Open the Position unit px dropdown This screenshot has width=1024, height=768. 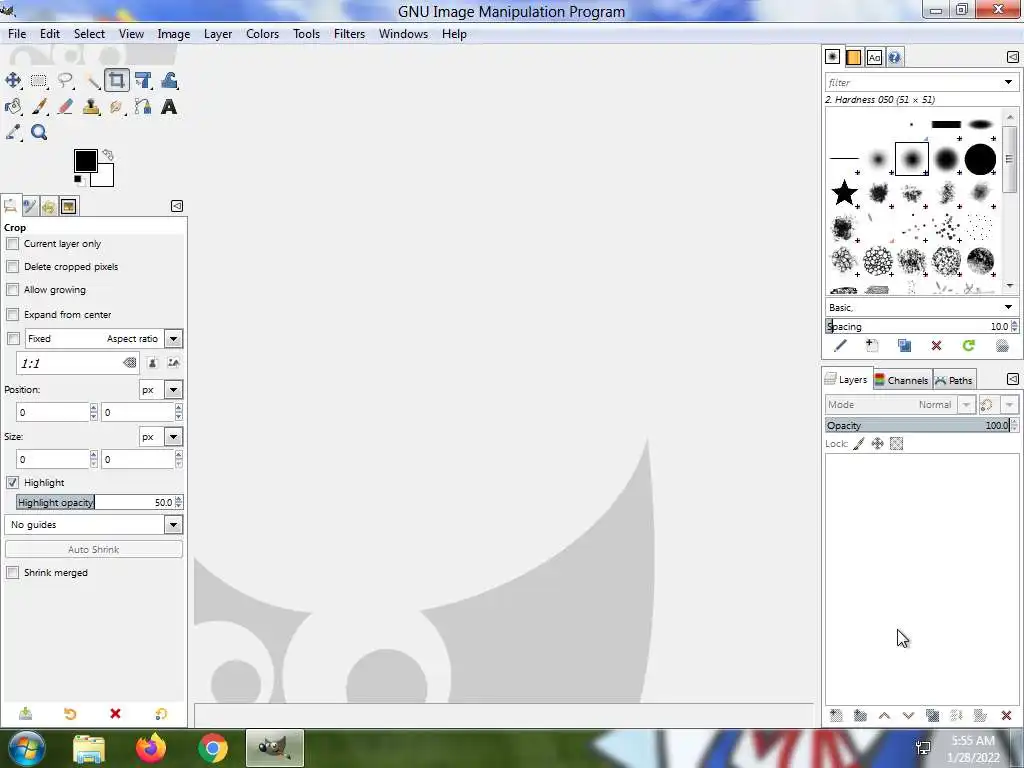point(173,390)
